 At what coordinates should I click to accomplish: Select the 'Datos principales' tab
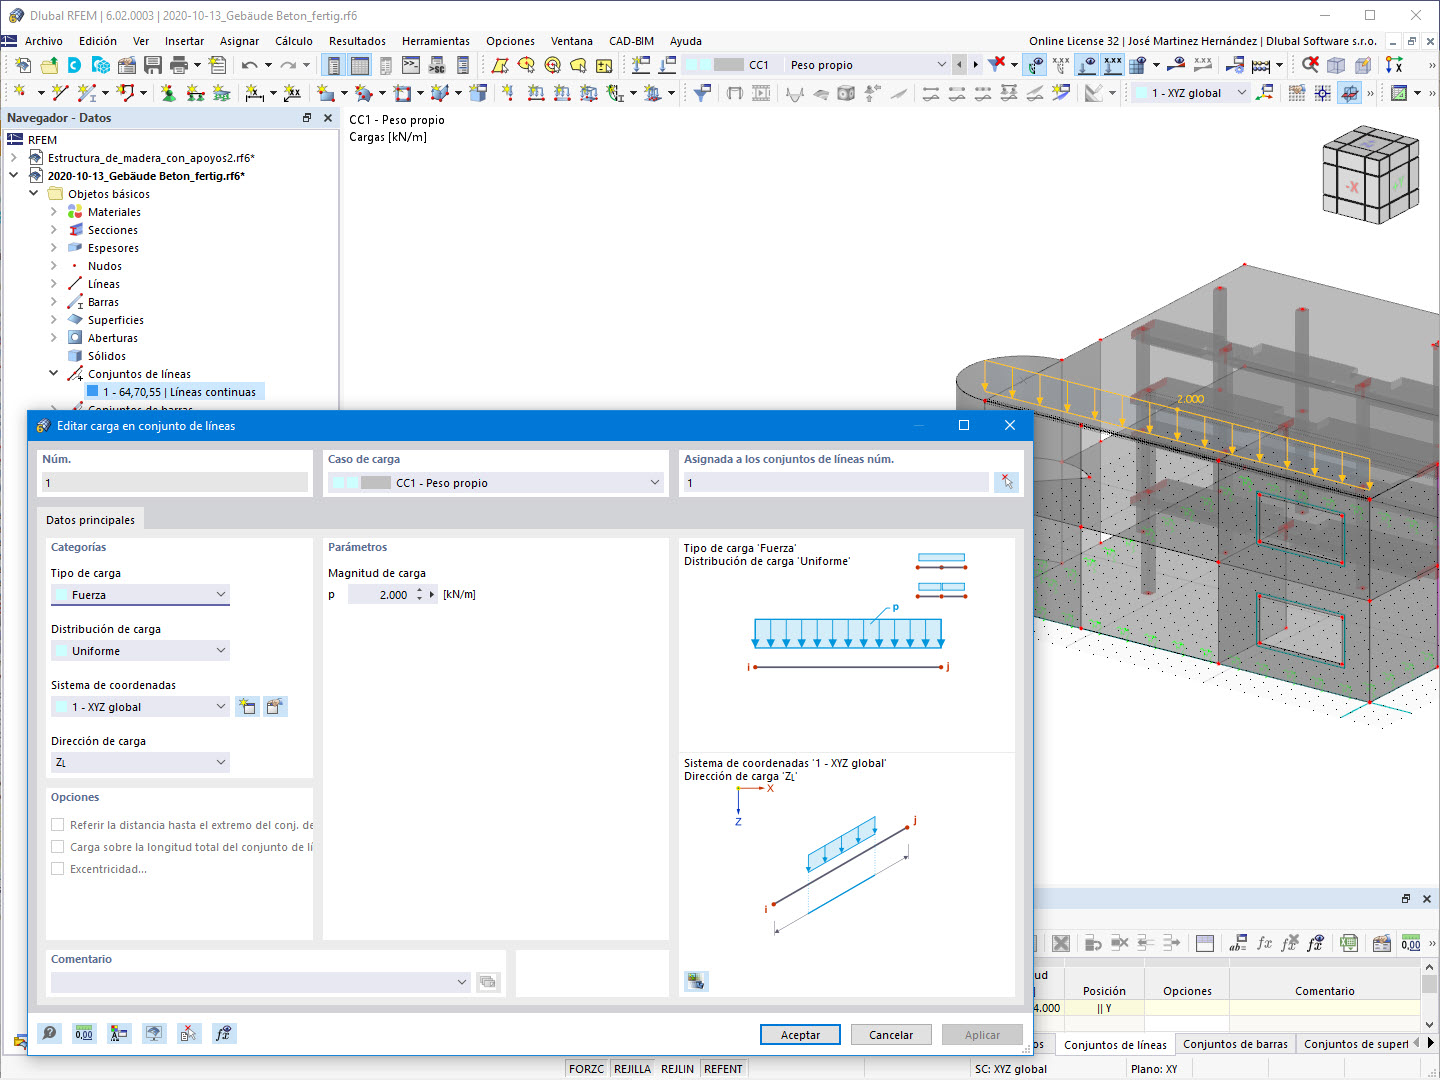coord(90,520)
